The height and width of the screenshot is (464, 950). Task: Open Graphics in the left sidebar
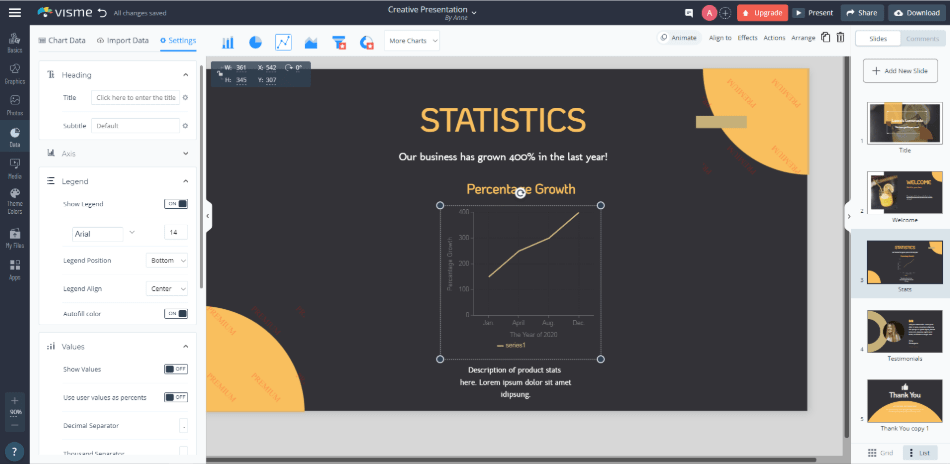pos(15,74)
